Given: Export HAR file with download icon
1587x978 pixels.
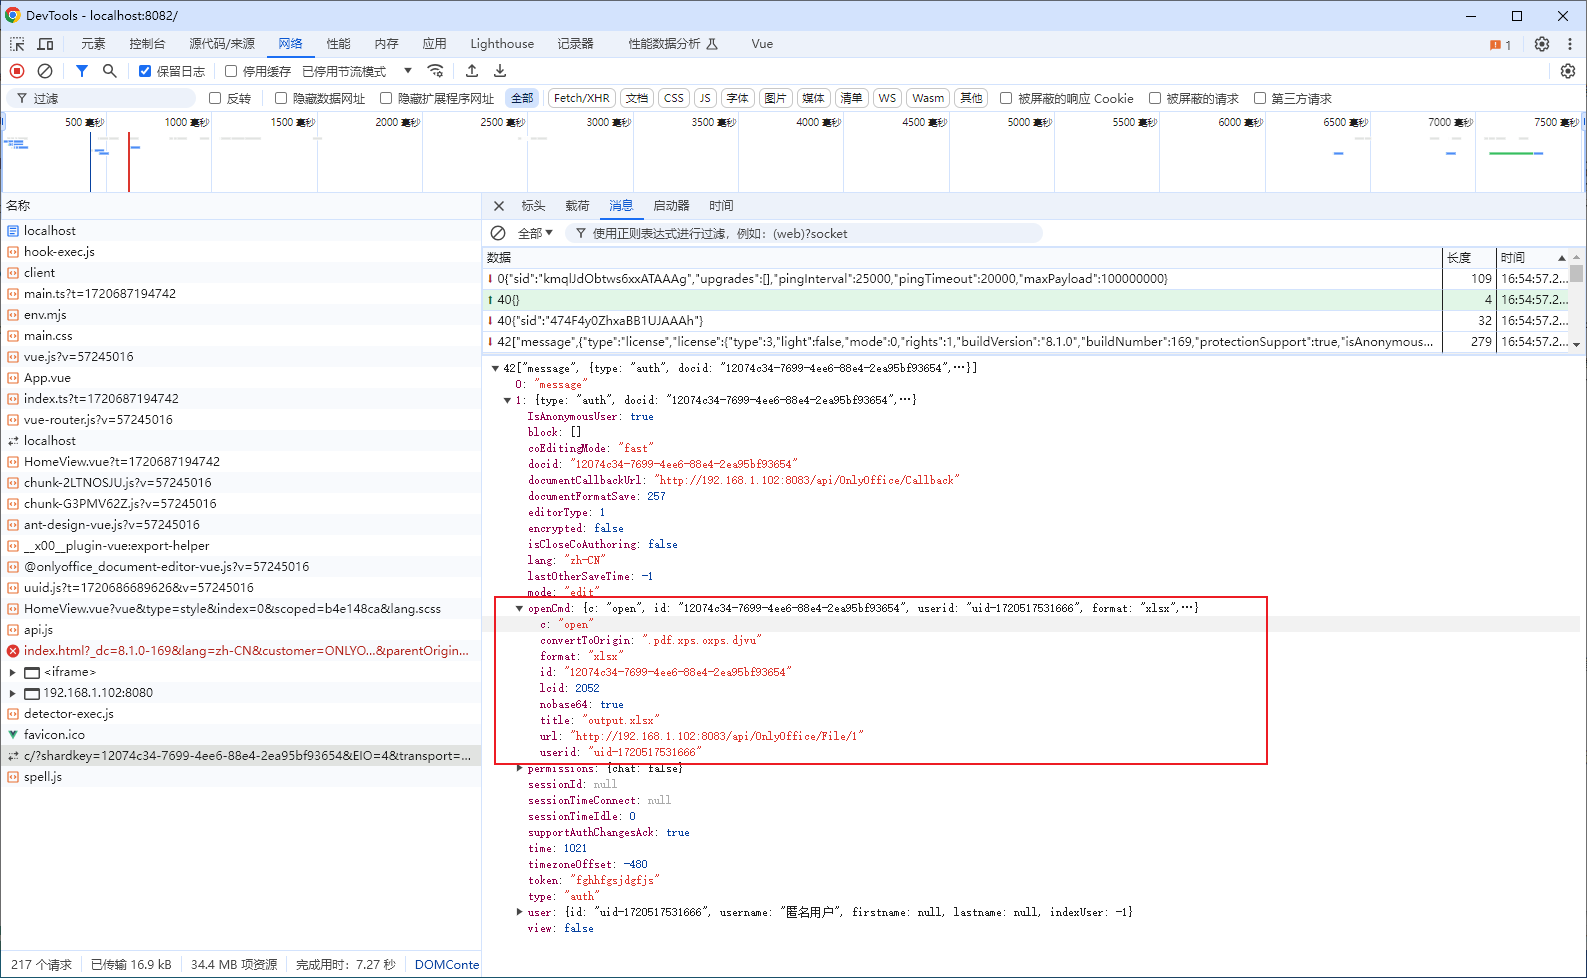Looking at the screenshot, I should tap(500, 71).
